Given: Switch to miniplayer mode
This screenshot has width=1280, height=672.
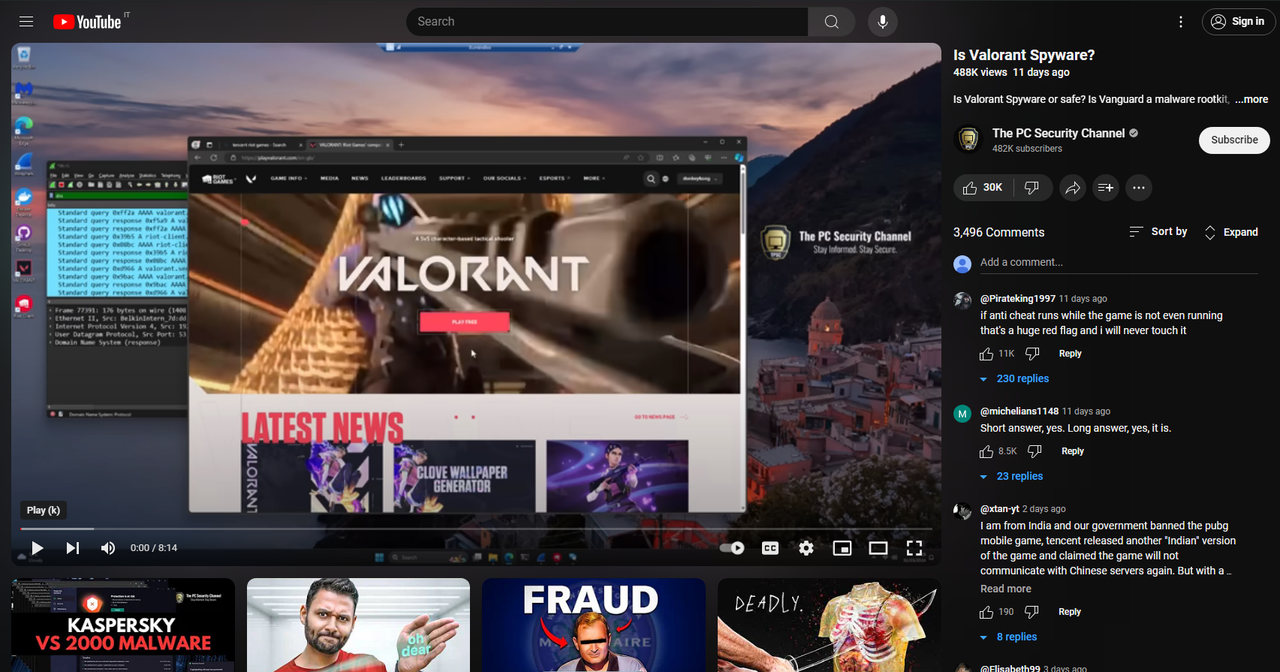Looking at the screenshot, I should [842, 548].
